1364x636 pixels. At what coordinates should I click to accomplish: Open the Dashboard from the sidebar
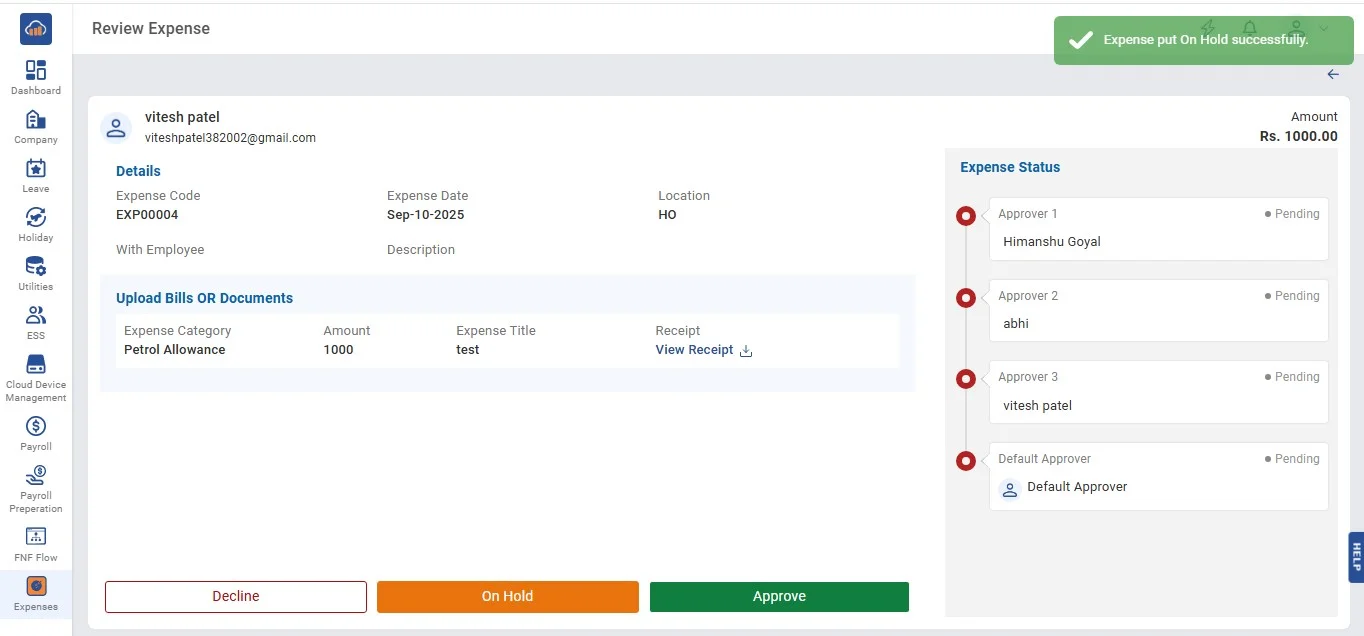point(36,76)
